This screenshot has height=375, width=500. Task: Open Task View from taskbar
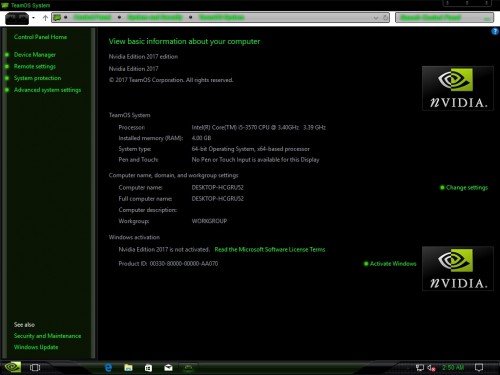coord(35,367)
